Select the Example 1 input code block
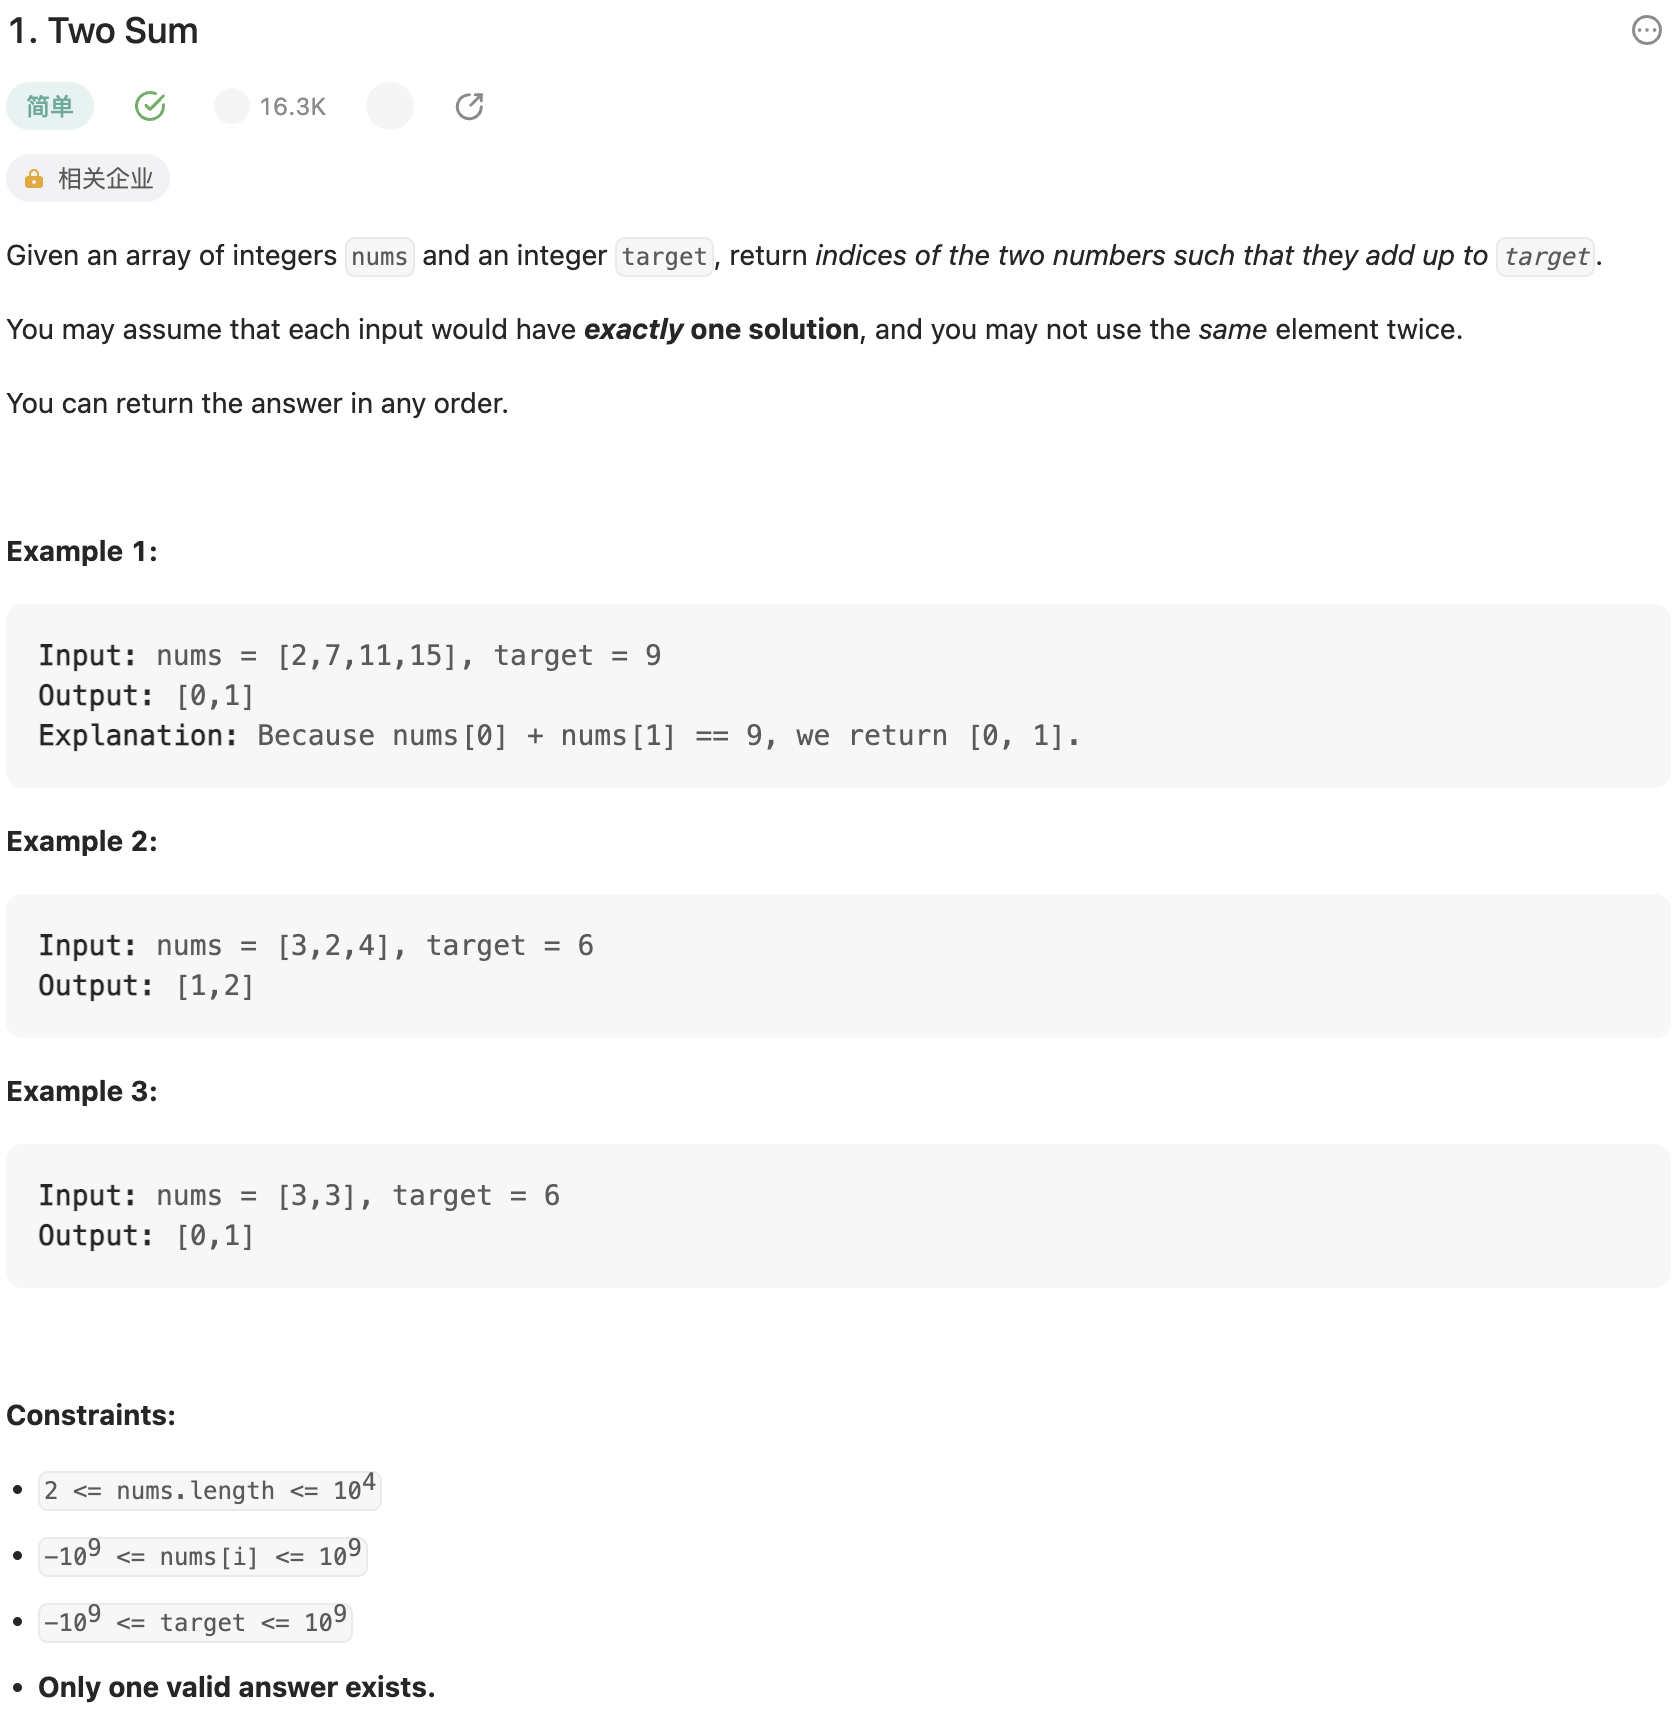This screenshot has width=1680, height=1716. tap(560, 695)
